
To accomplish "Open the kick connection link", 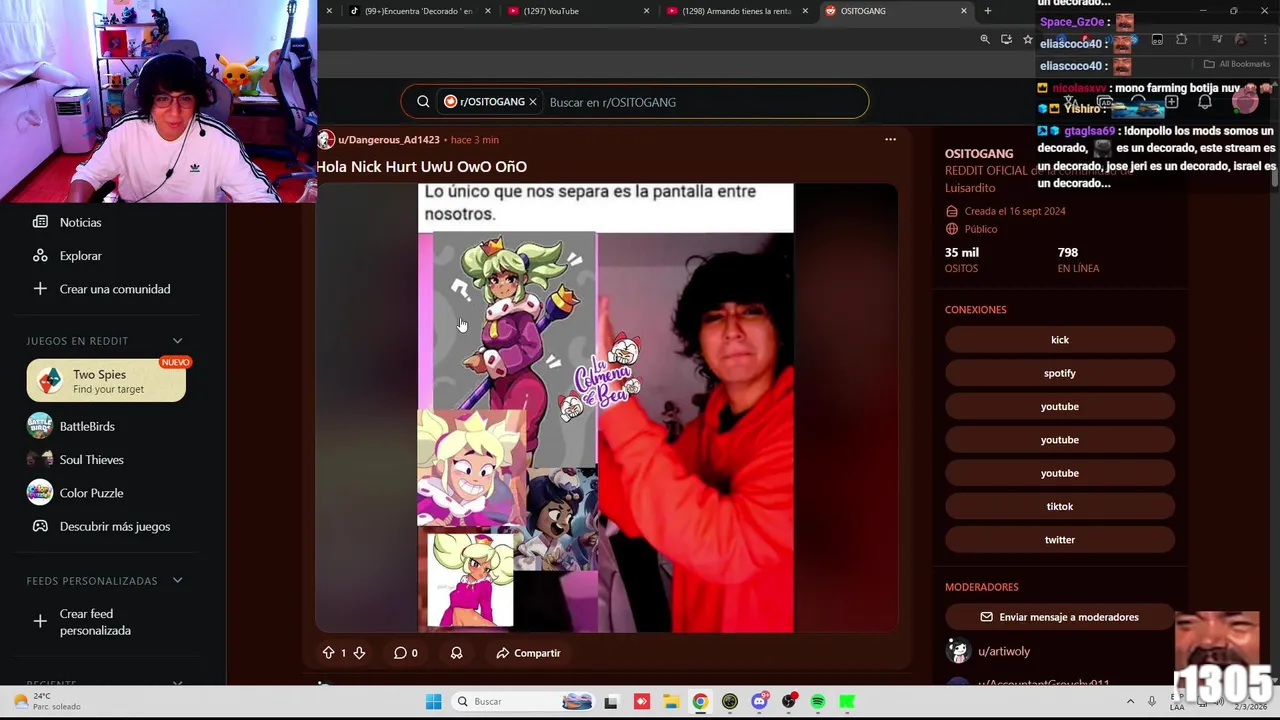I will (1060, 340).
